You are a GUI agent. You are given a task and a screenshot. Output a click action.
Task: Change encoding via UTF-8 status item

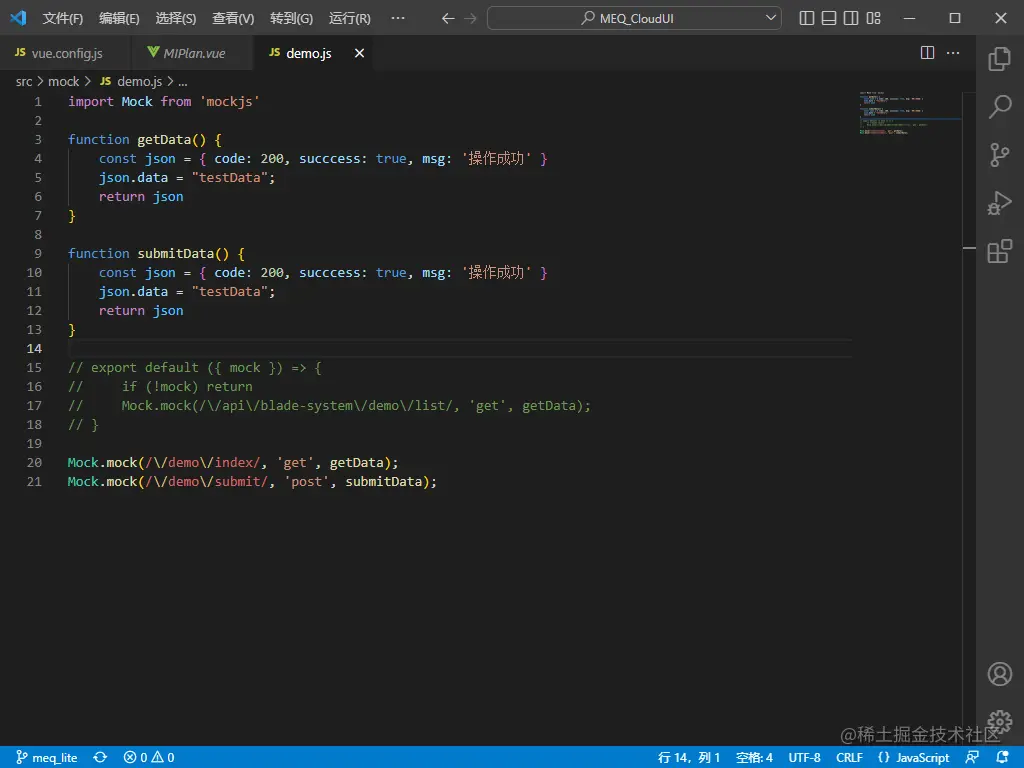click(805, 758)
